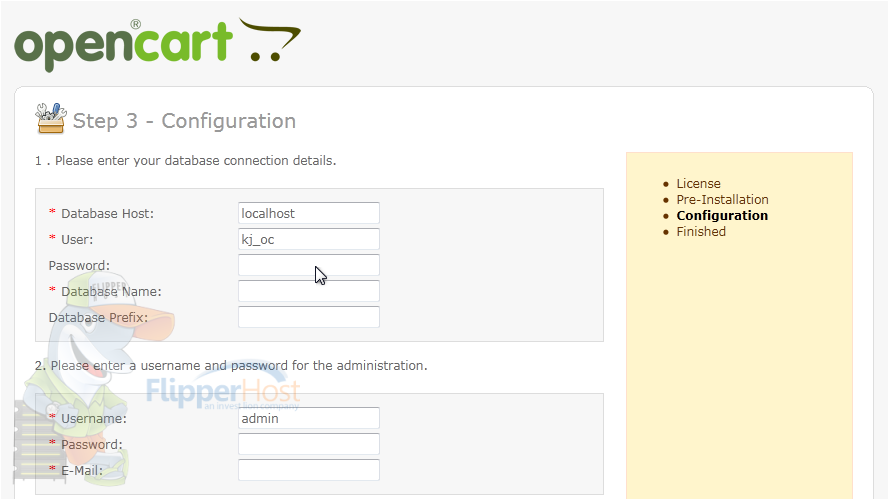Click the 'User:' label
Screen dimensions: 889x500
coord(77,240)
